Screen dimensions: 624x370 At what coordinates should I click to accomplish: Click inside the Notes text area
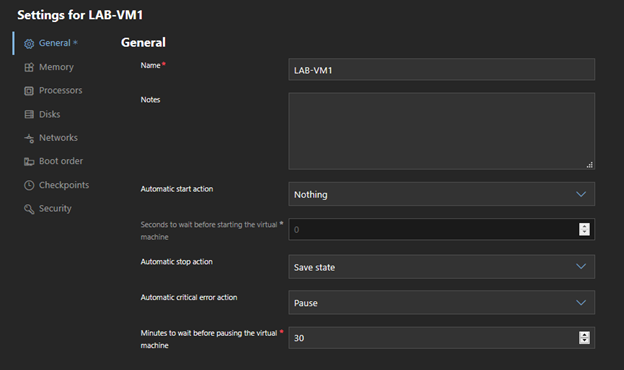441,131
